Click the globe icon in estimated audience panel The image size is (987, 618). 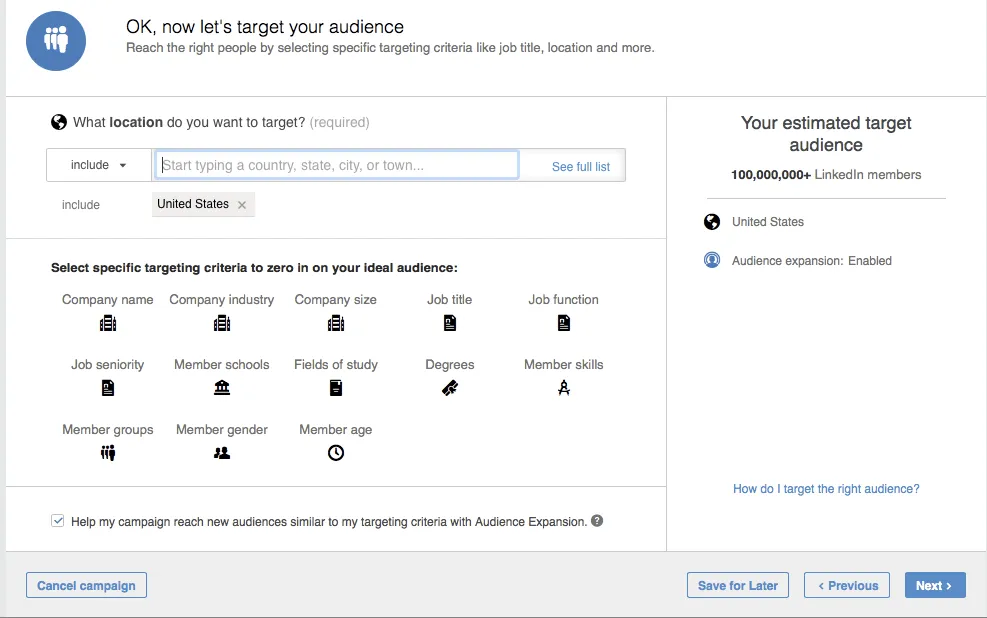point(712,222)
